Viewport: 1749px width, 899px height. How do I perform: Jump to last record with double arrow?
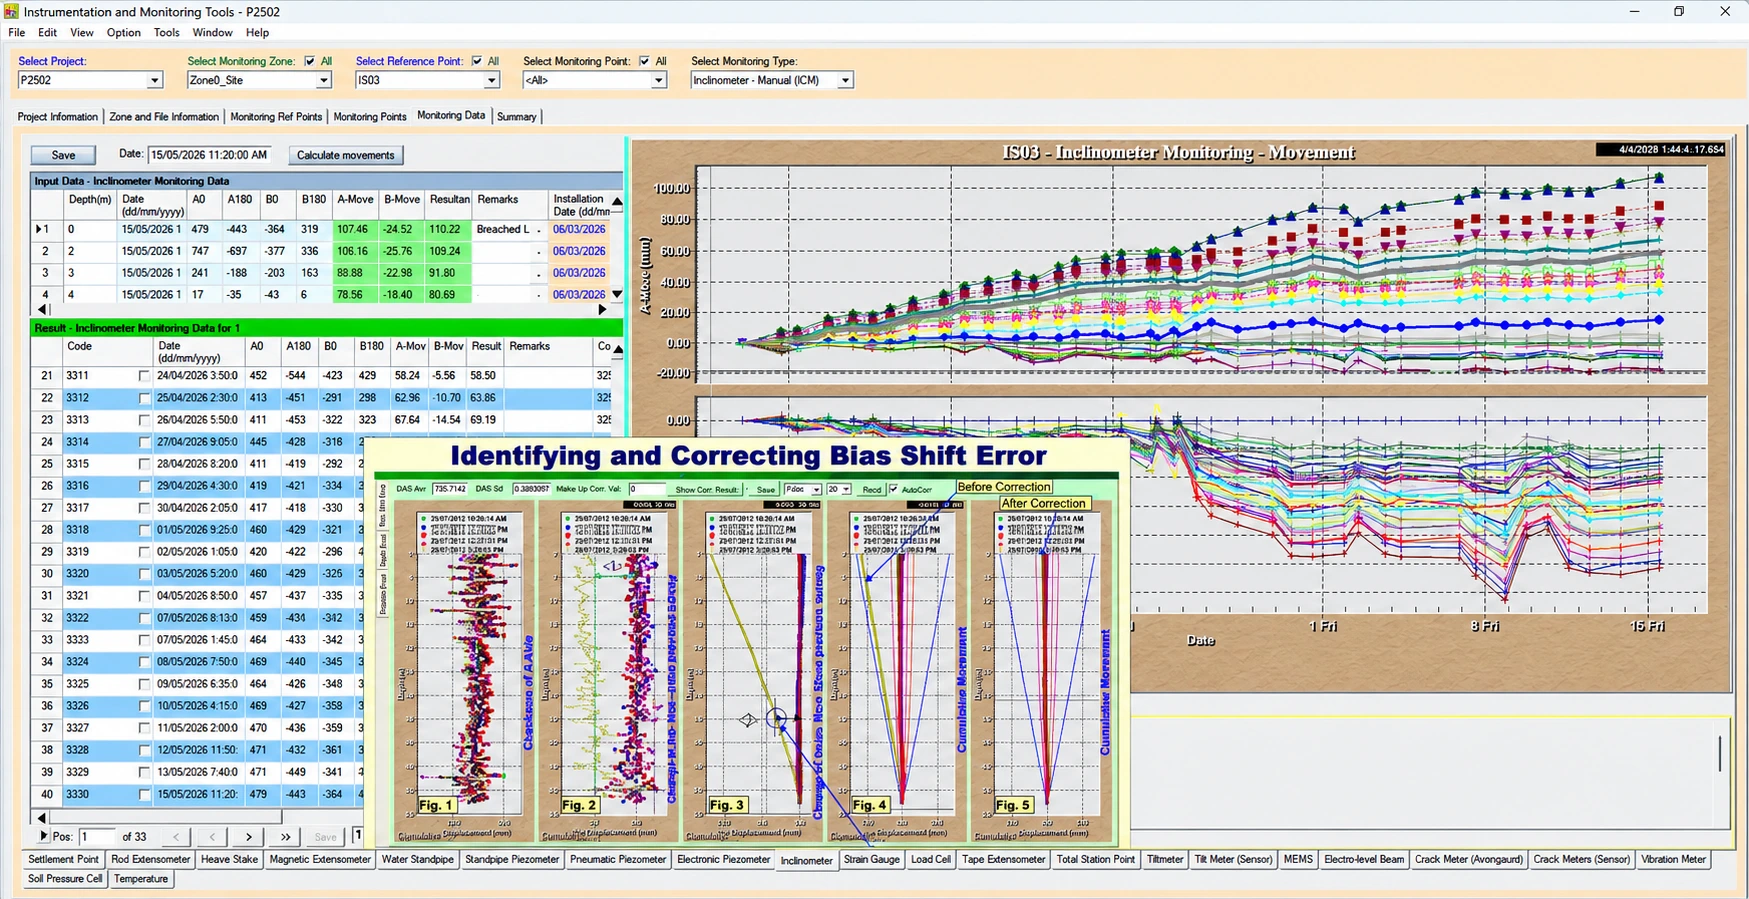(x=285, y=837)
